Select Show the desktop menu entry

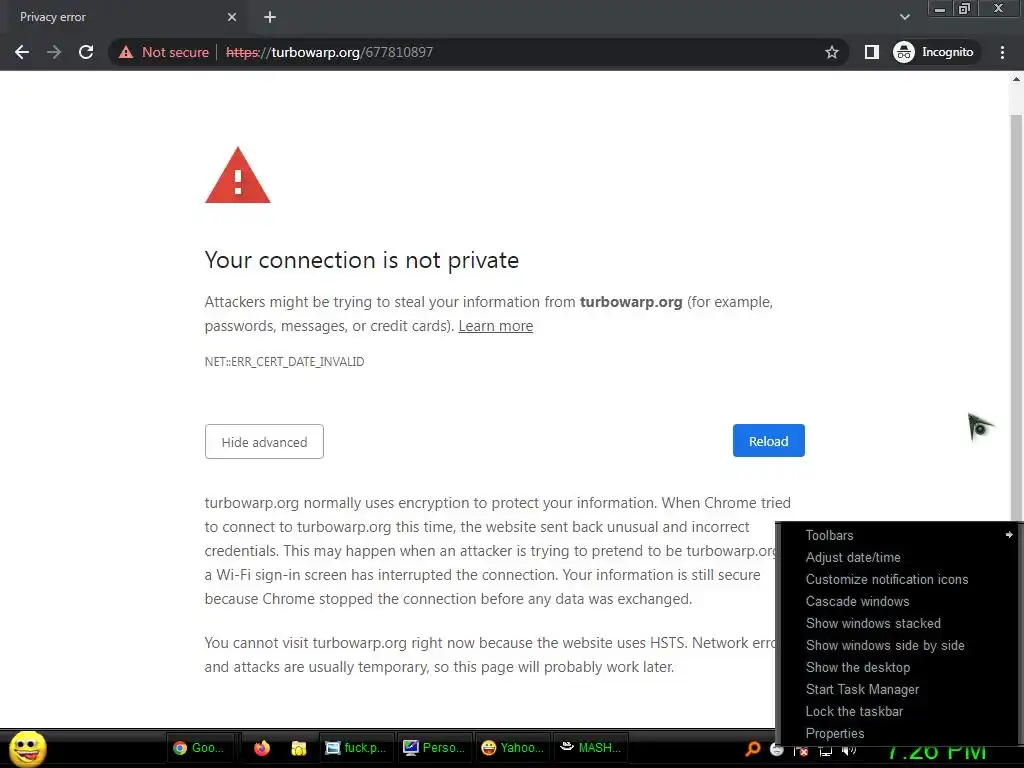(x=858, y=667)
